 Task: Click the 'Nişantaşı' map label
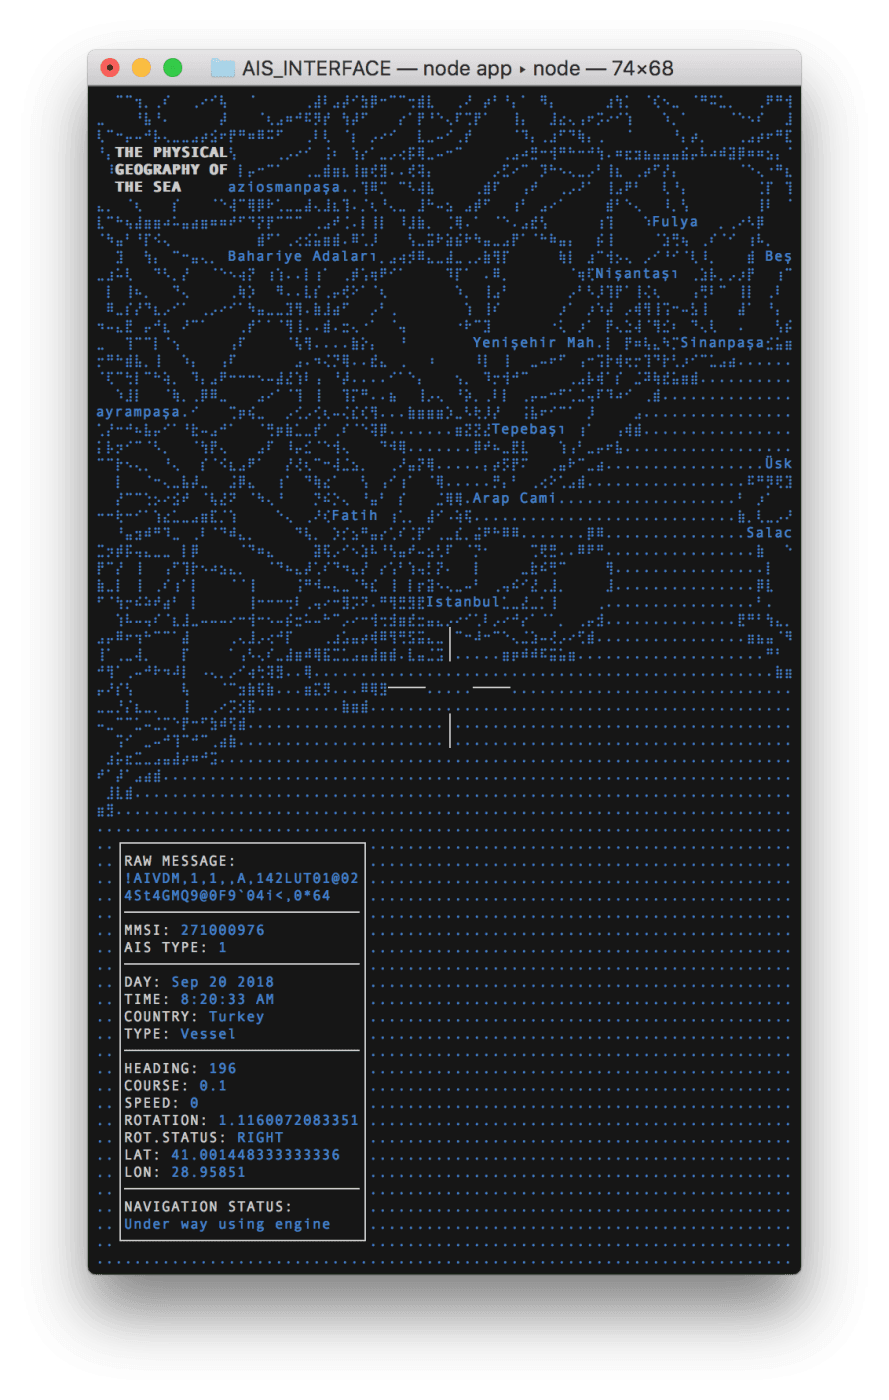637,274
